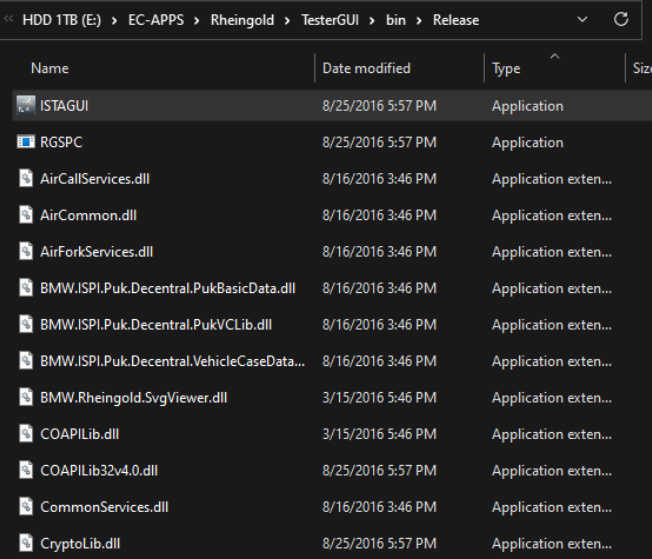Click the CryptoLib.dll file icon
Screen dimensions: 652x559
pyautogui.click(x=26, y=544)
